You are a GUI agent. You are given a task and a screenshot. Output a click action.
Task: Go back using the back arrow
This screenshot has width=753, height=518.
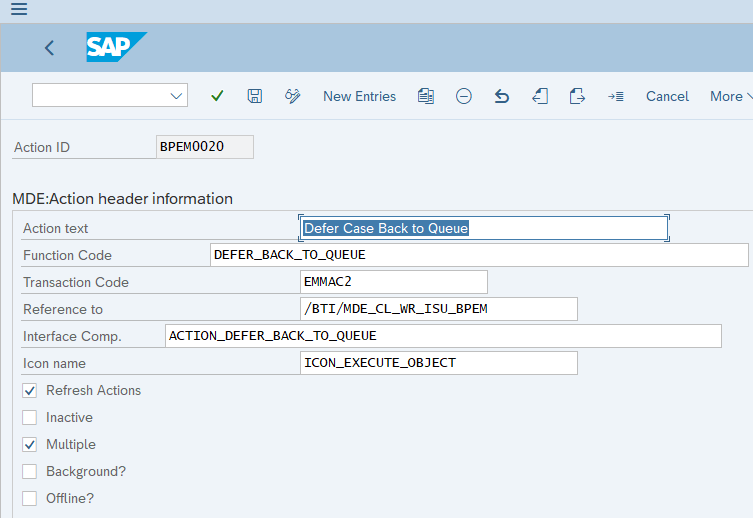pyautogui.click(x=49, y=48)
